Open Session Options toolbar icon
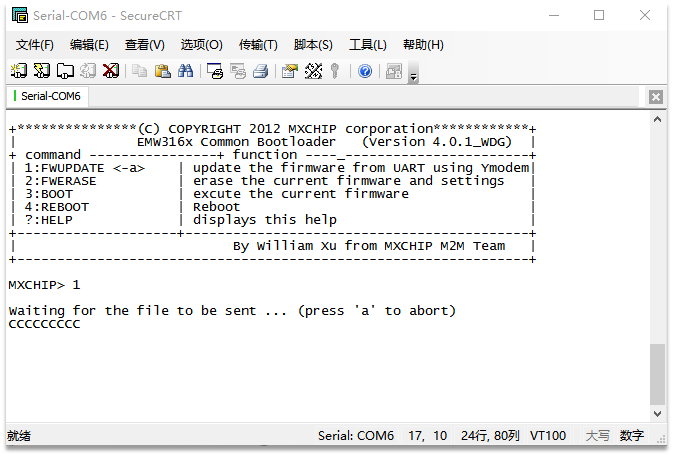This screenshot has height=456, width=673. point(289,71)
